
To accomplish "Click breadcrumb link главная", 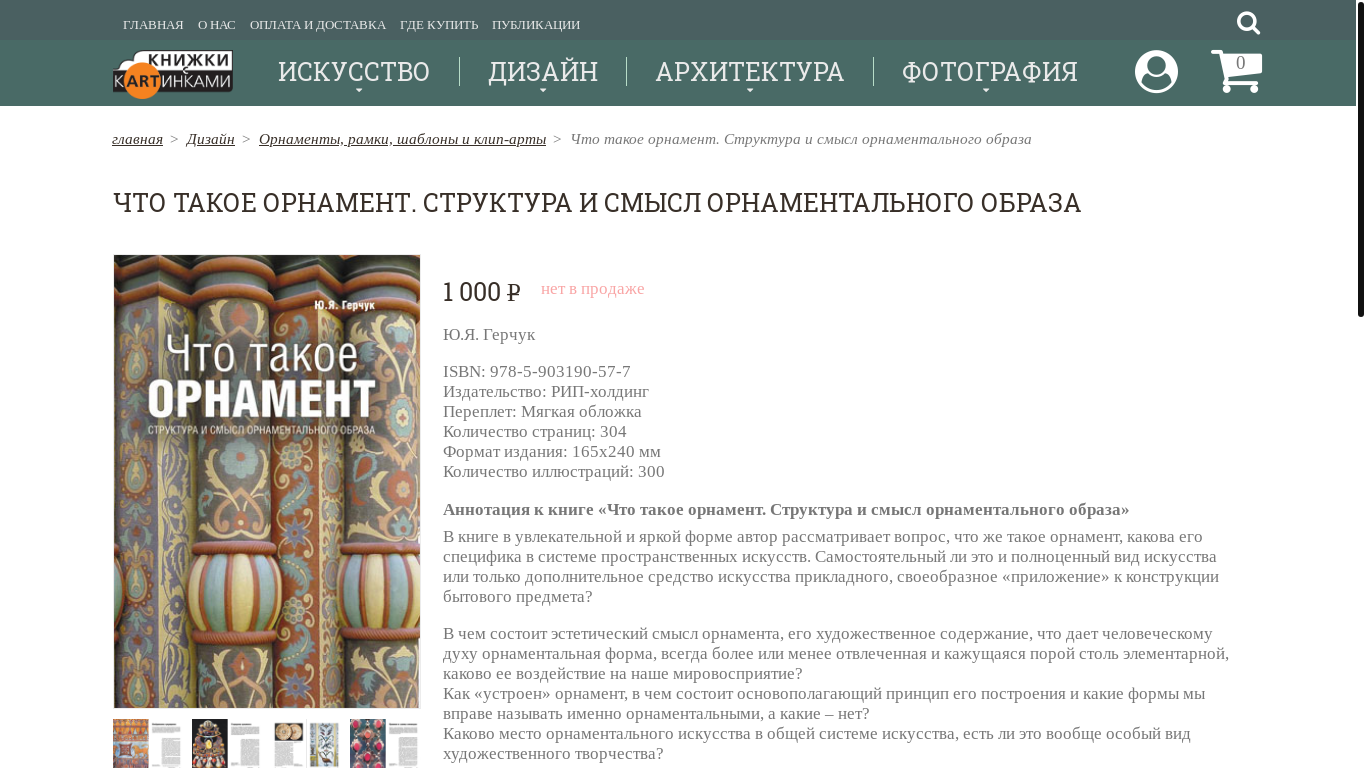I will (137, 139).
